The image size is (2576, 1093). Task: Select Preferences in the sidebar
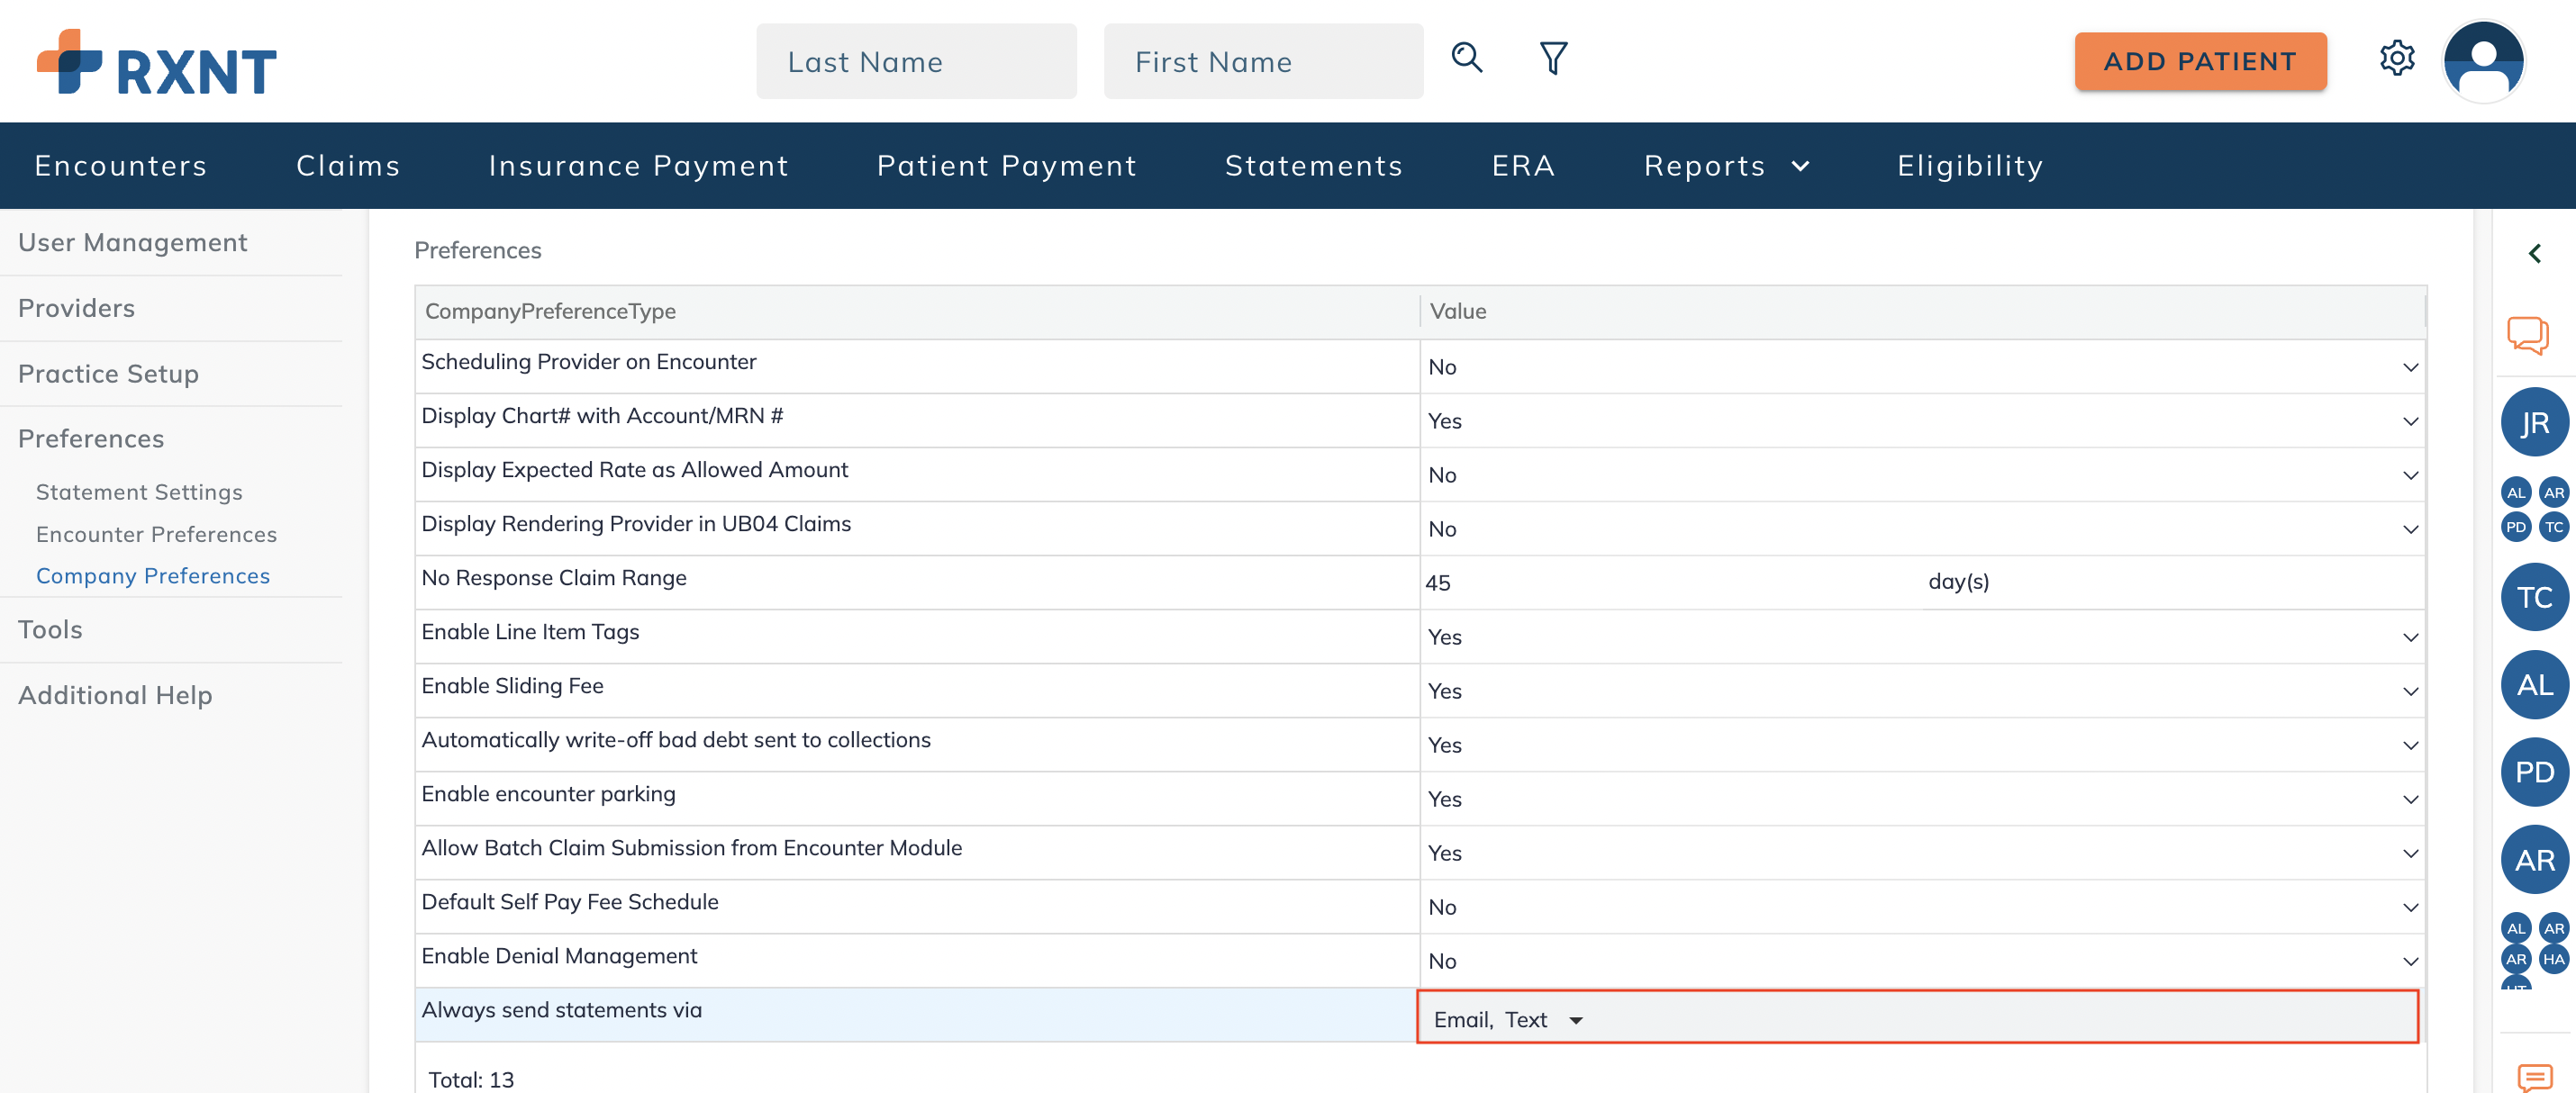[x=91, y=438]
